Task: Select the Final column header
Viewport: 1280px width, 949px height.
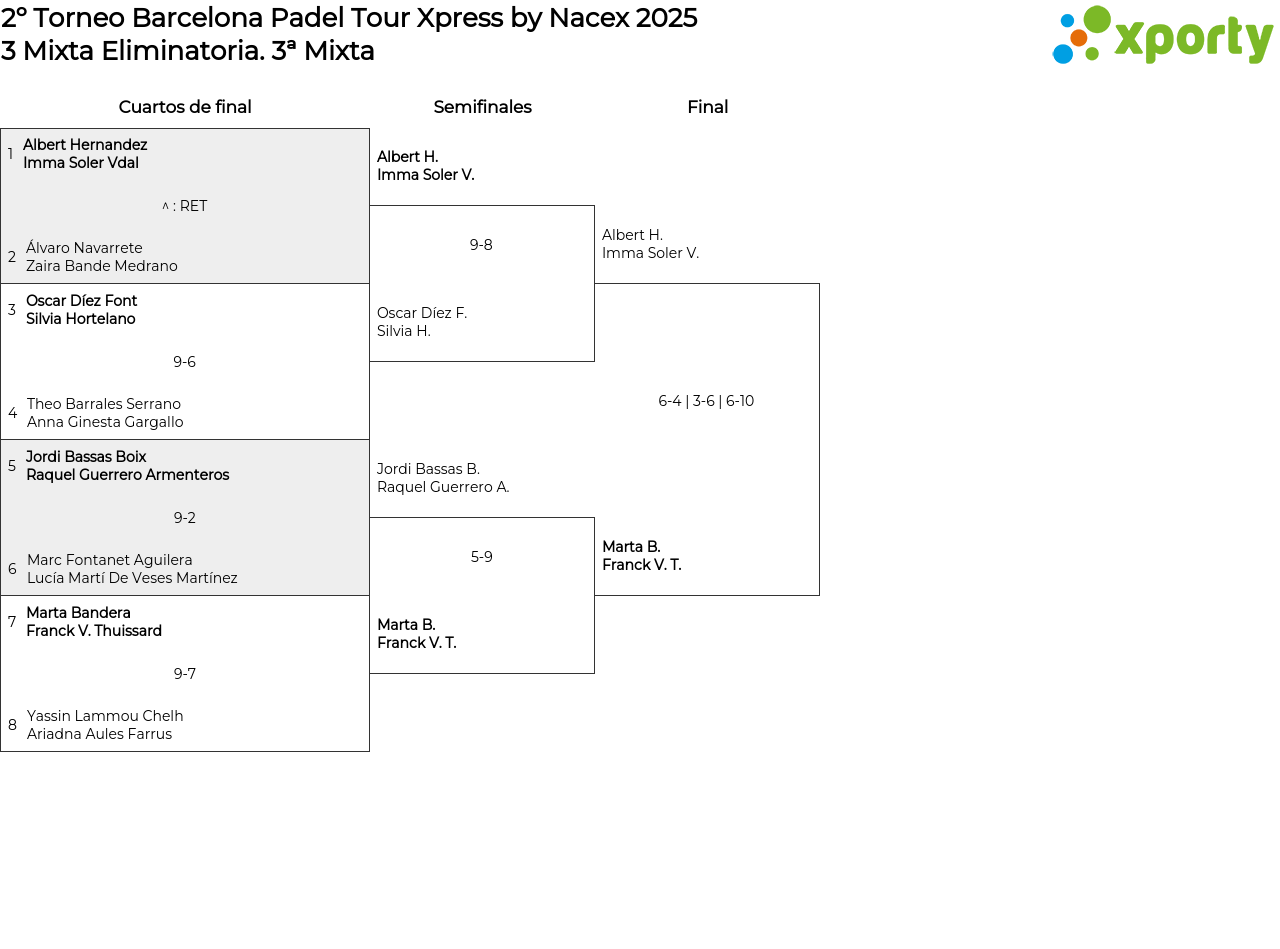Action: [707, 107]
